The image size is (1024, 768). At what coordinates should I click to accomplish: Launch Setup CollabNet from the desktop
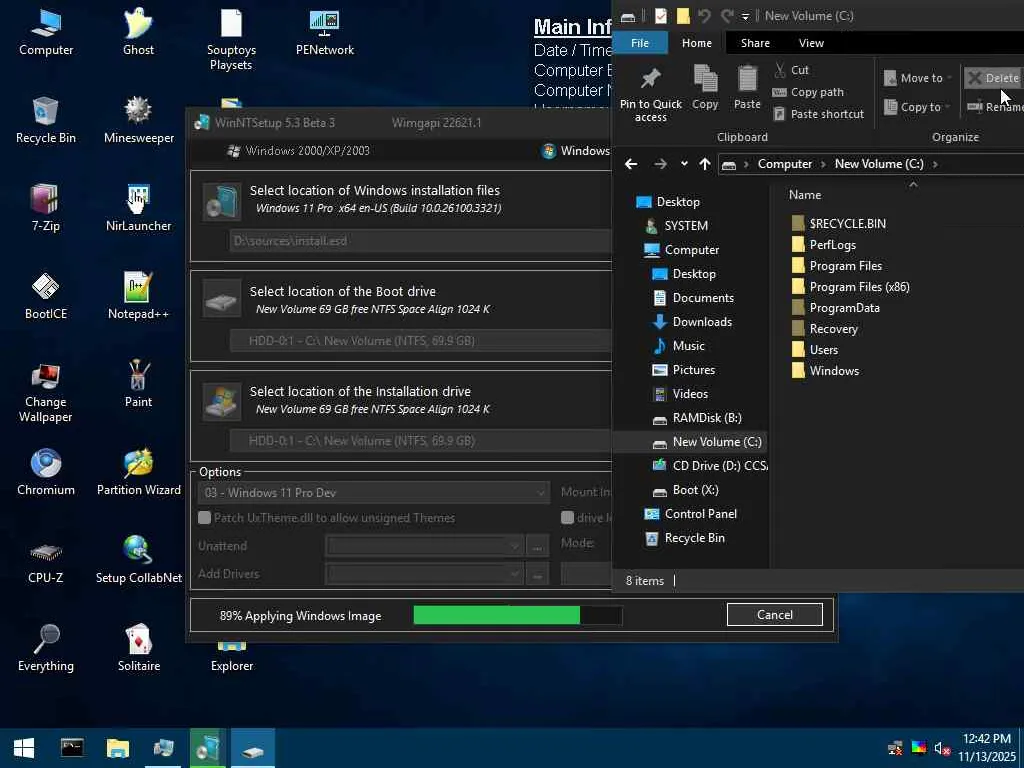[x=138, y=560]
